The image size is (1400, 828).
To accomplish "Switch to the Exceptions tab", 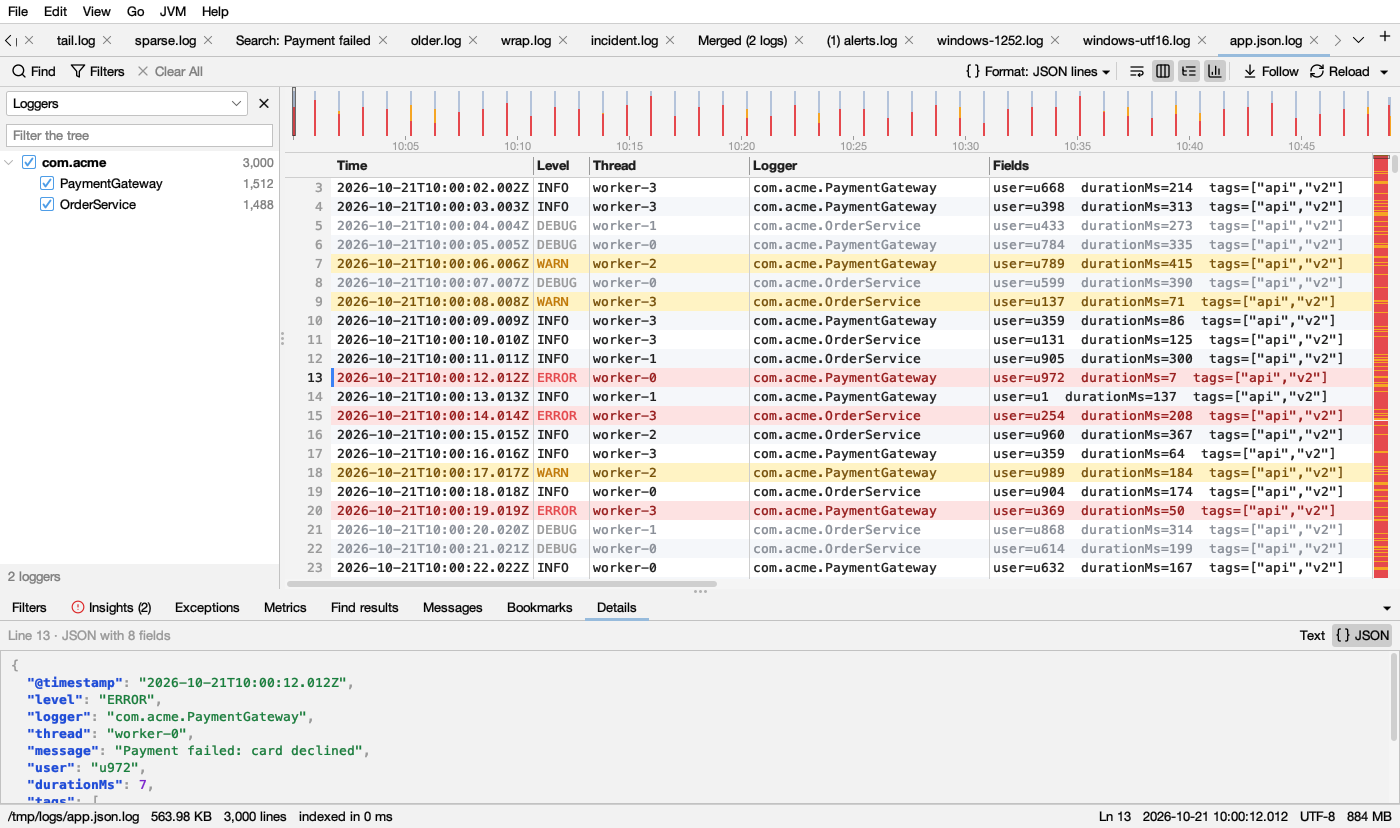I will [x=207, y=608].
